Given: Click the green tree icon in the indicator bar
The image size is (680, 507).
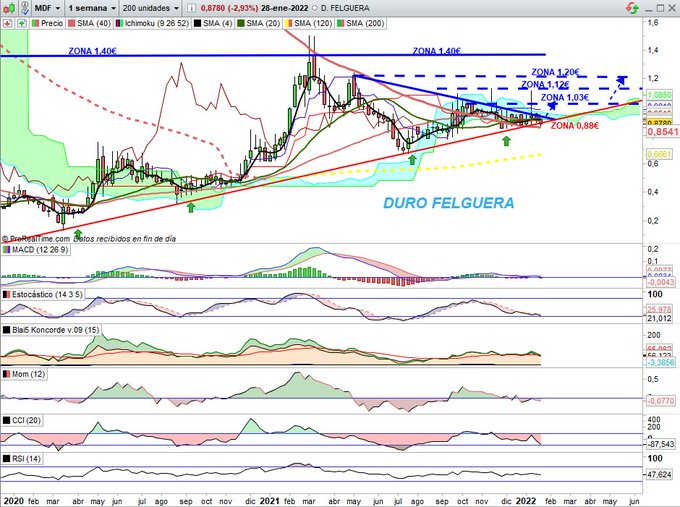Looking at the screenshot, I should (21, 23).
